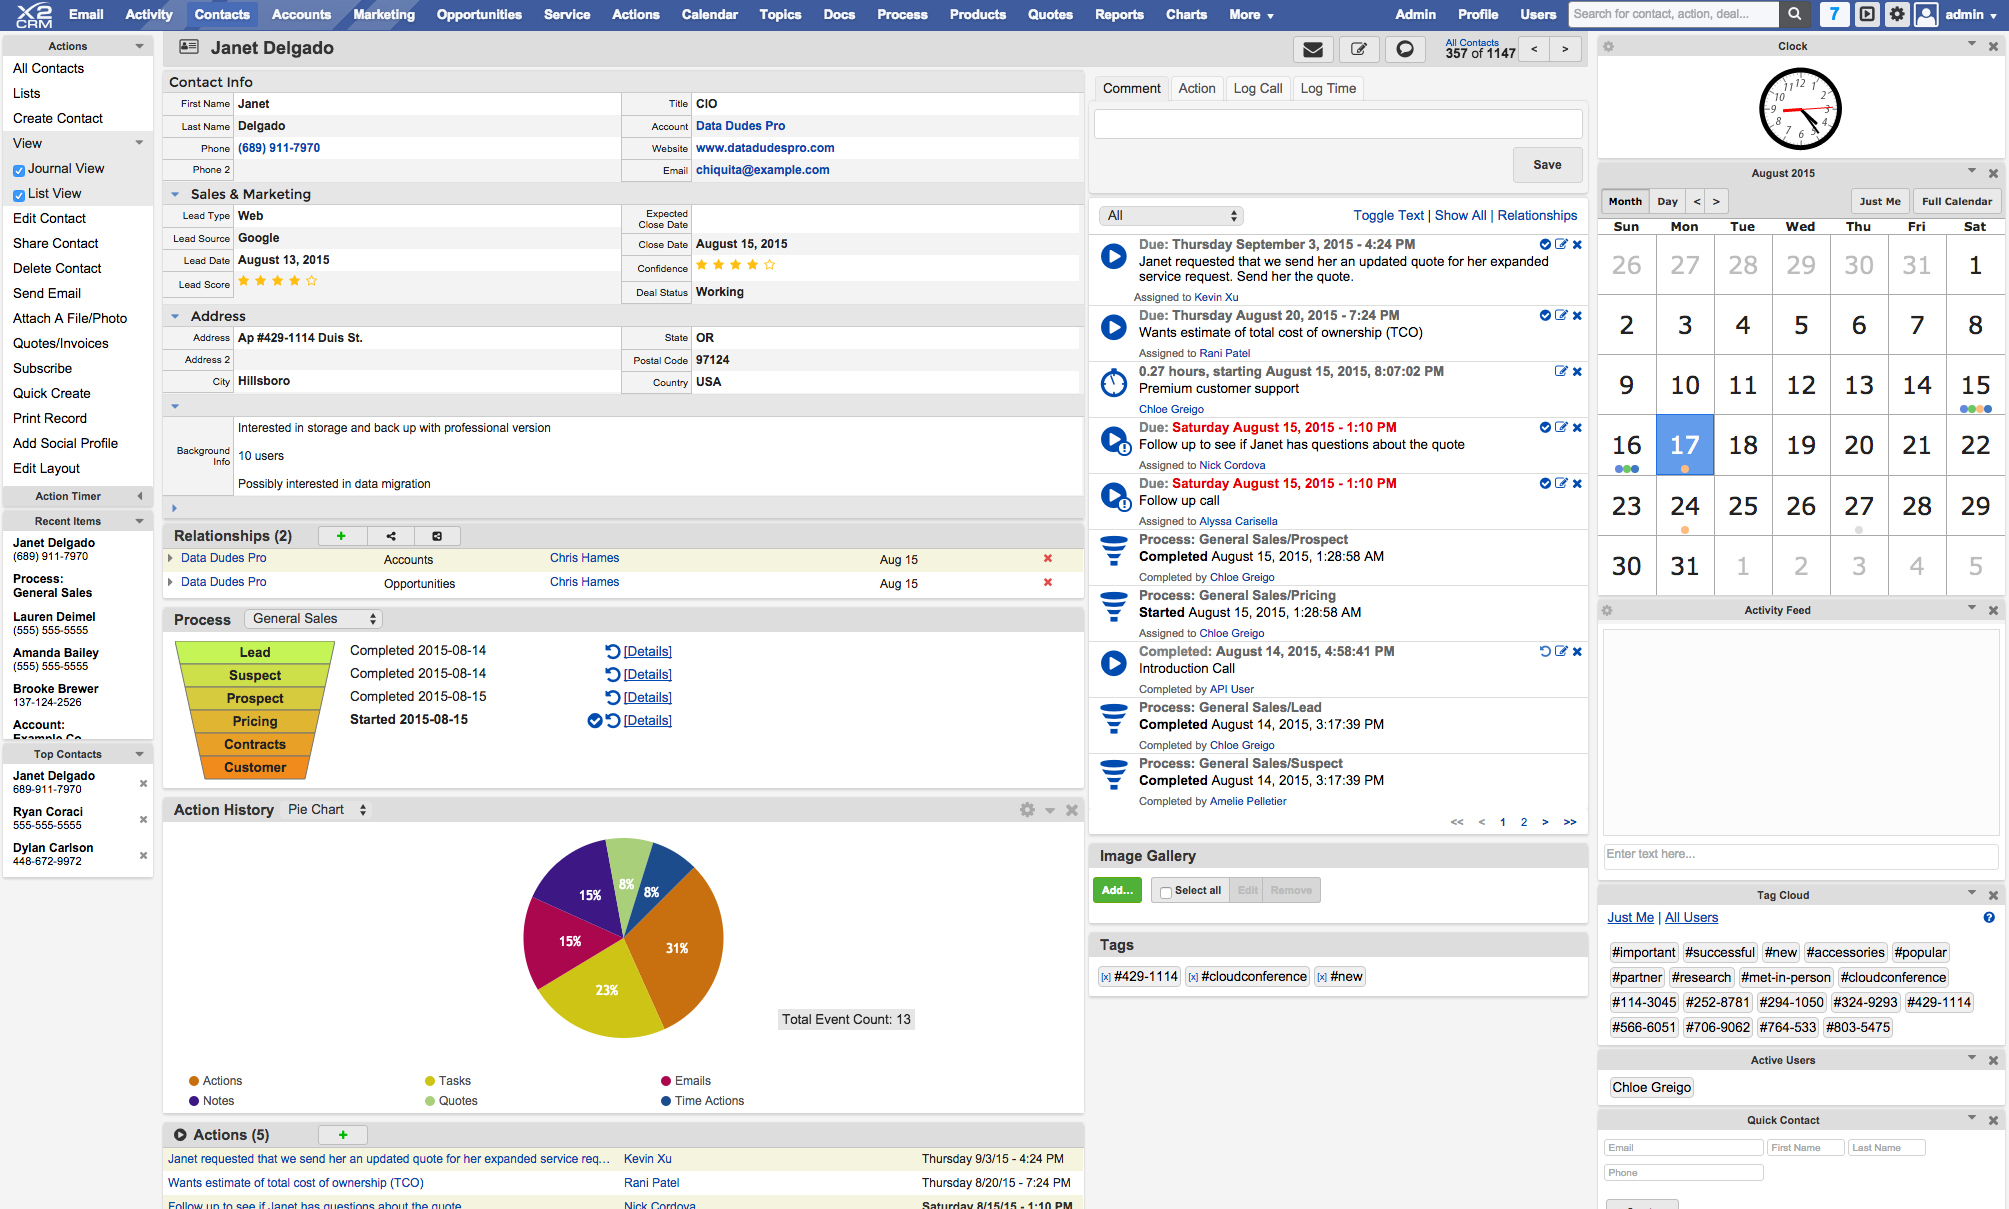The image size is (2009, 1209).
Task: Open the General Sales process dropdown
Action: tap(313, 619)
